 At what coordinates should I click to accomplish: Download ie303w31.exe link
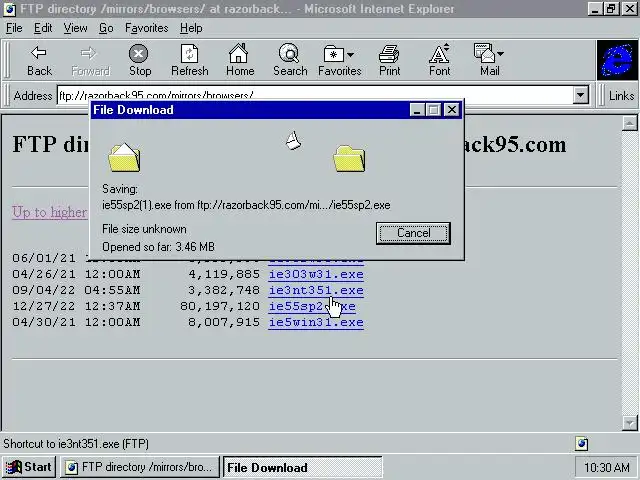(x=316, y=274)
